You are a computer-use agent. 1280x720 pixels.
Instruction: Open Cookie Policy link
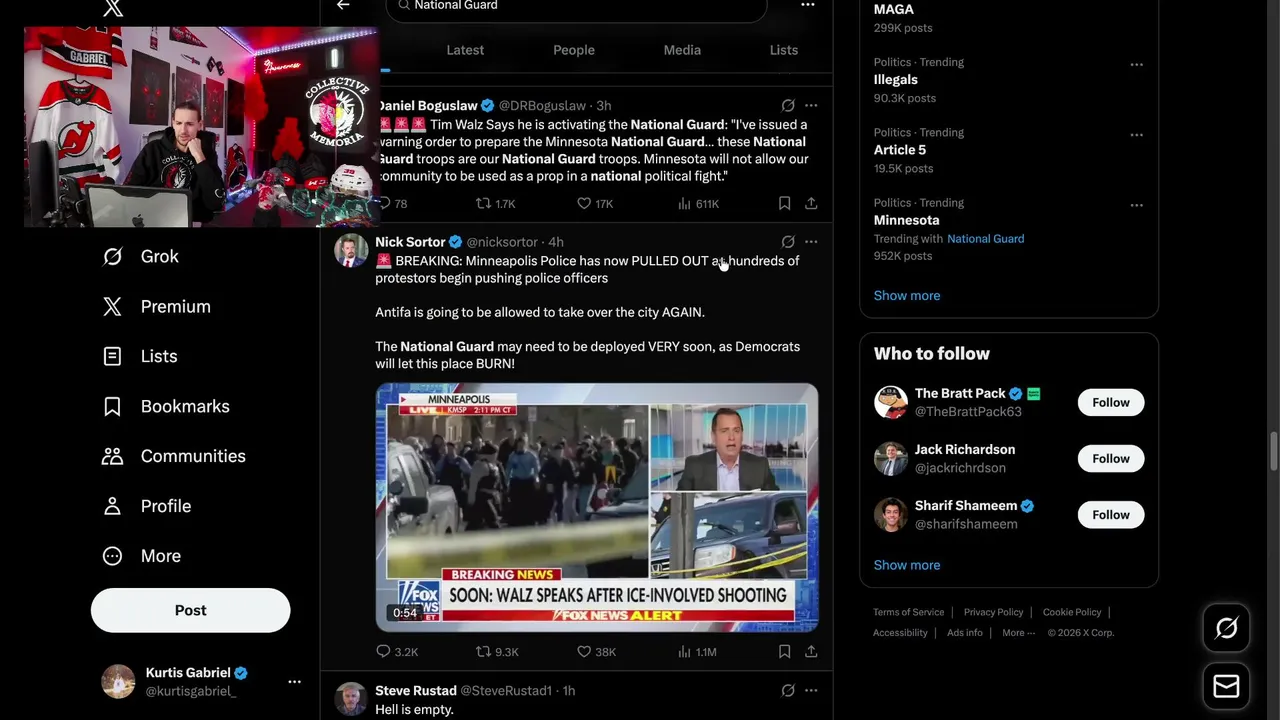click(1072, 612)
